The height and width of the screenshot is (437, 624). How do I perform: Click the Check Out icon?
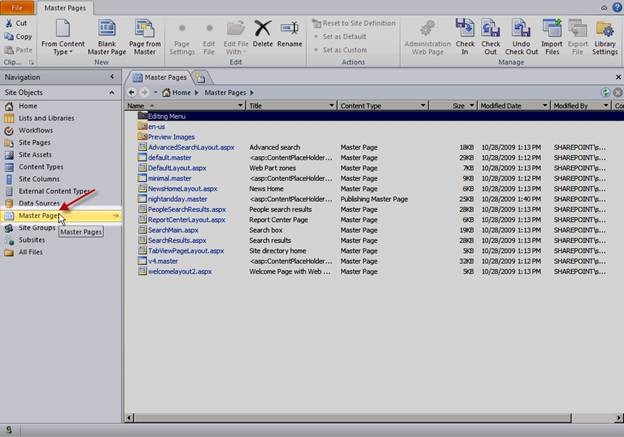pyautogui.click(x=490, y=28)
